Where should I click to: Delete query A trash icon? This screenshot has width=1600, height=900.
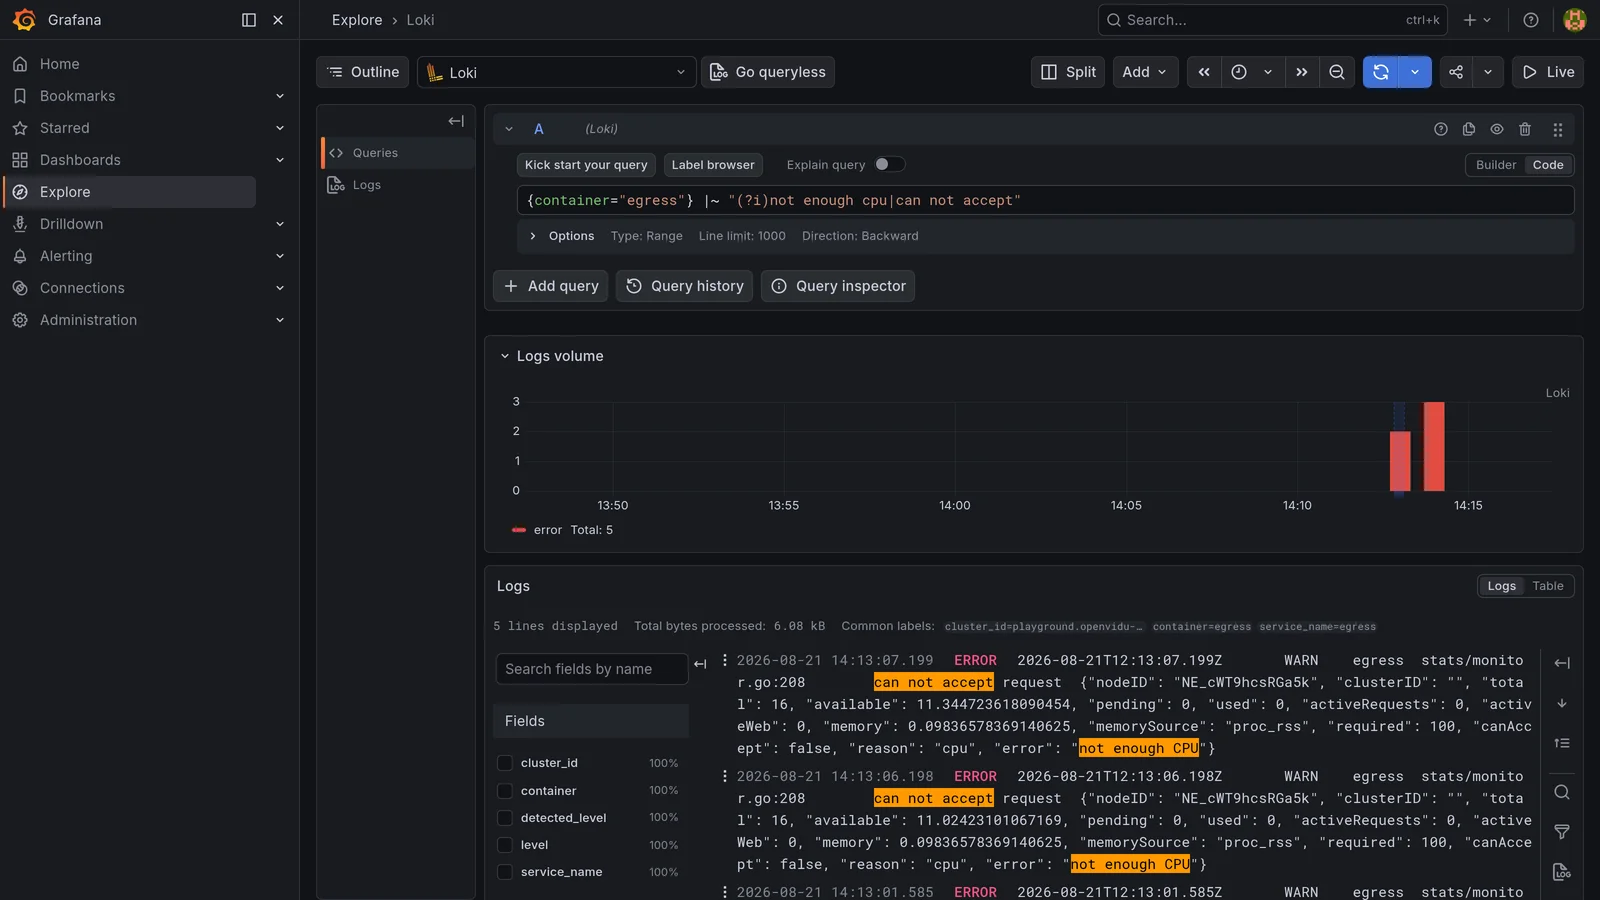(x=1525, y=129)
